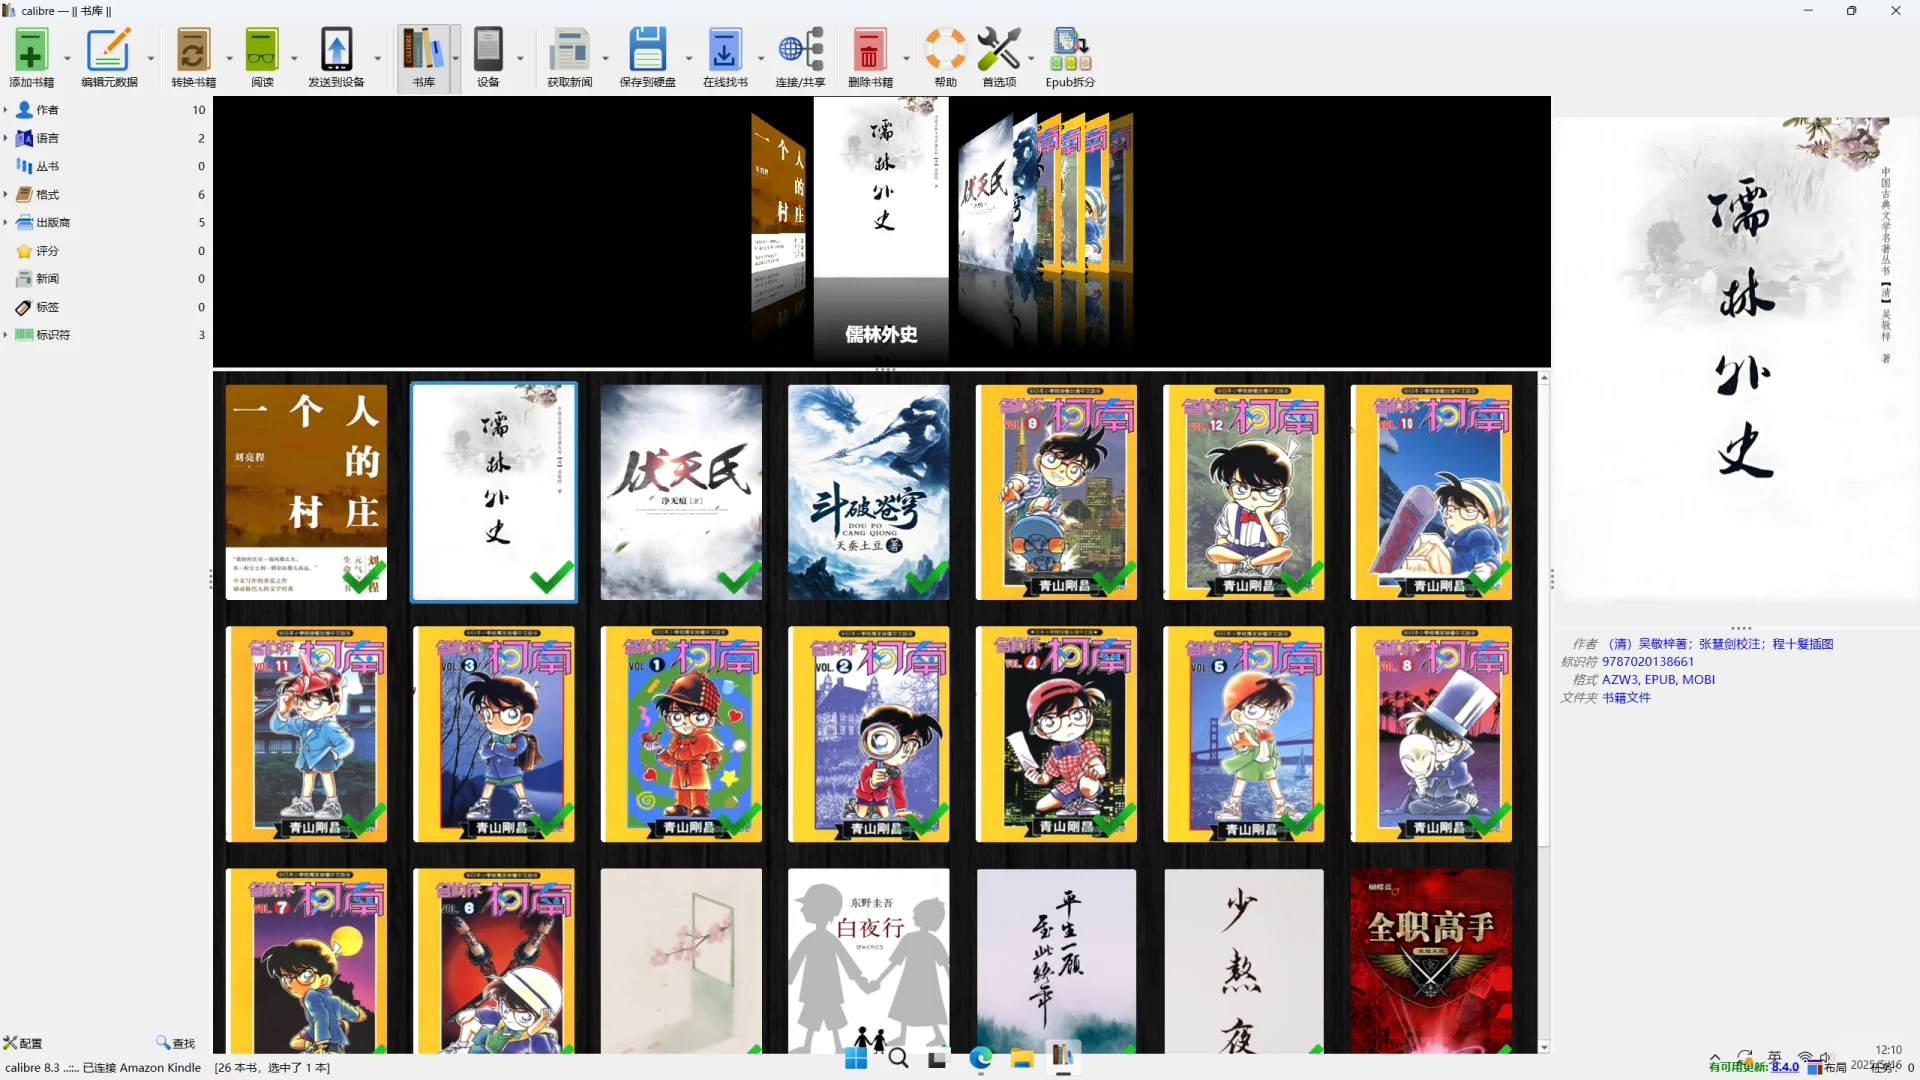Click ISBN link 9787020138661
The image size is (1920, 1080).
click(x=1647, y=662)
